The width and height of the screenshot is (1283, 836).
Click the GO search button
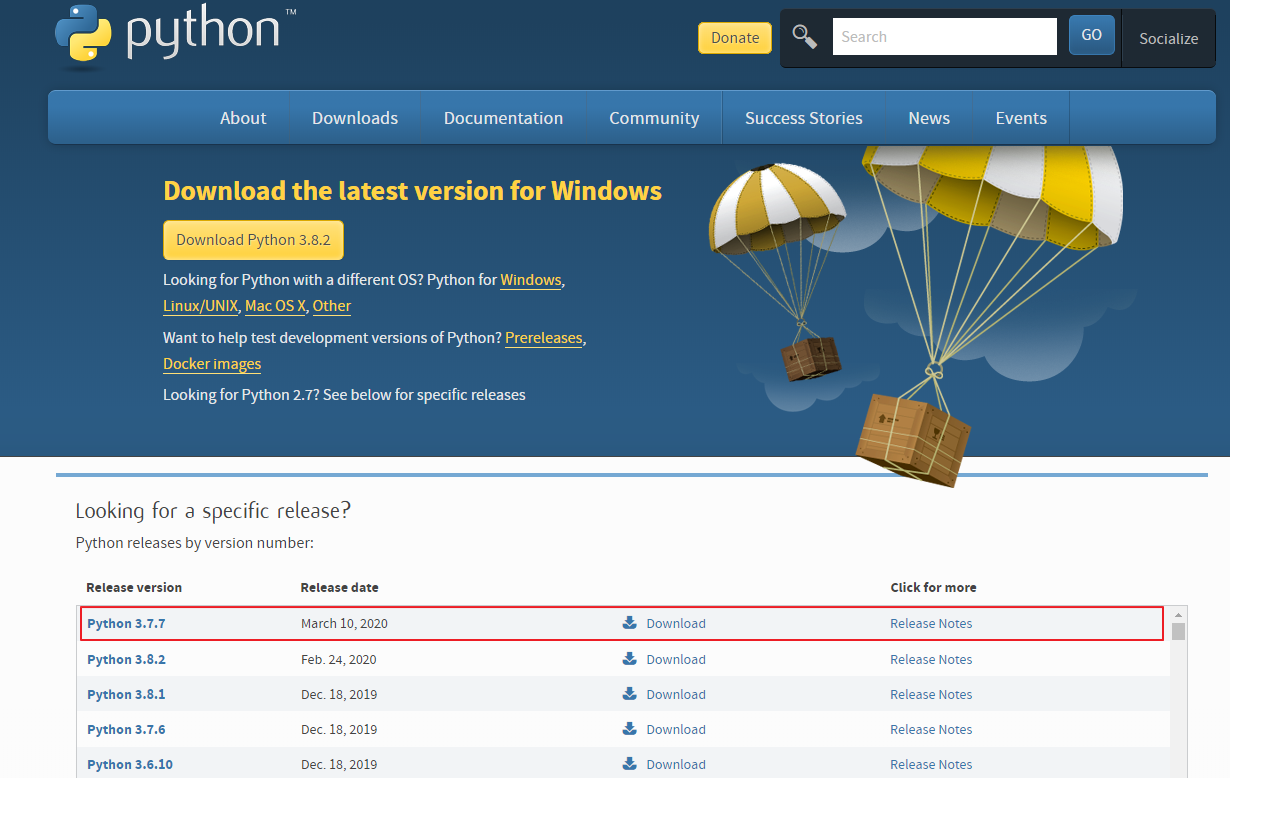(x=1092, y=35)
